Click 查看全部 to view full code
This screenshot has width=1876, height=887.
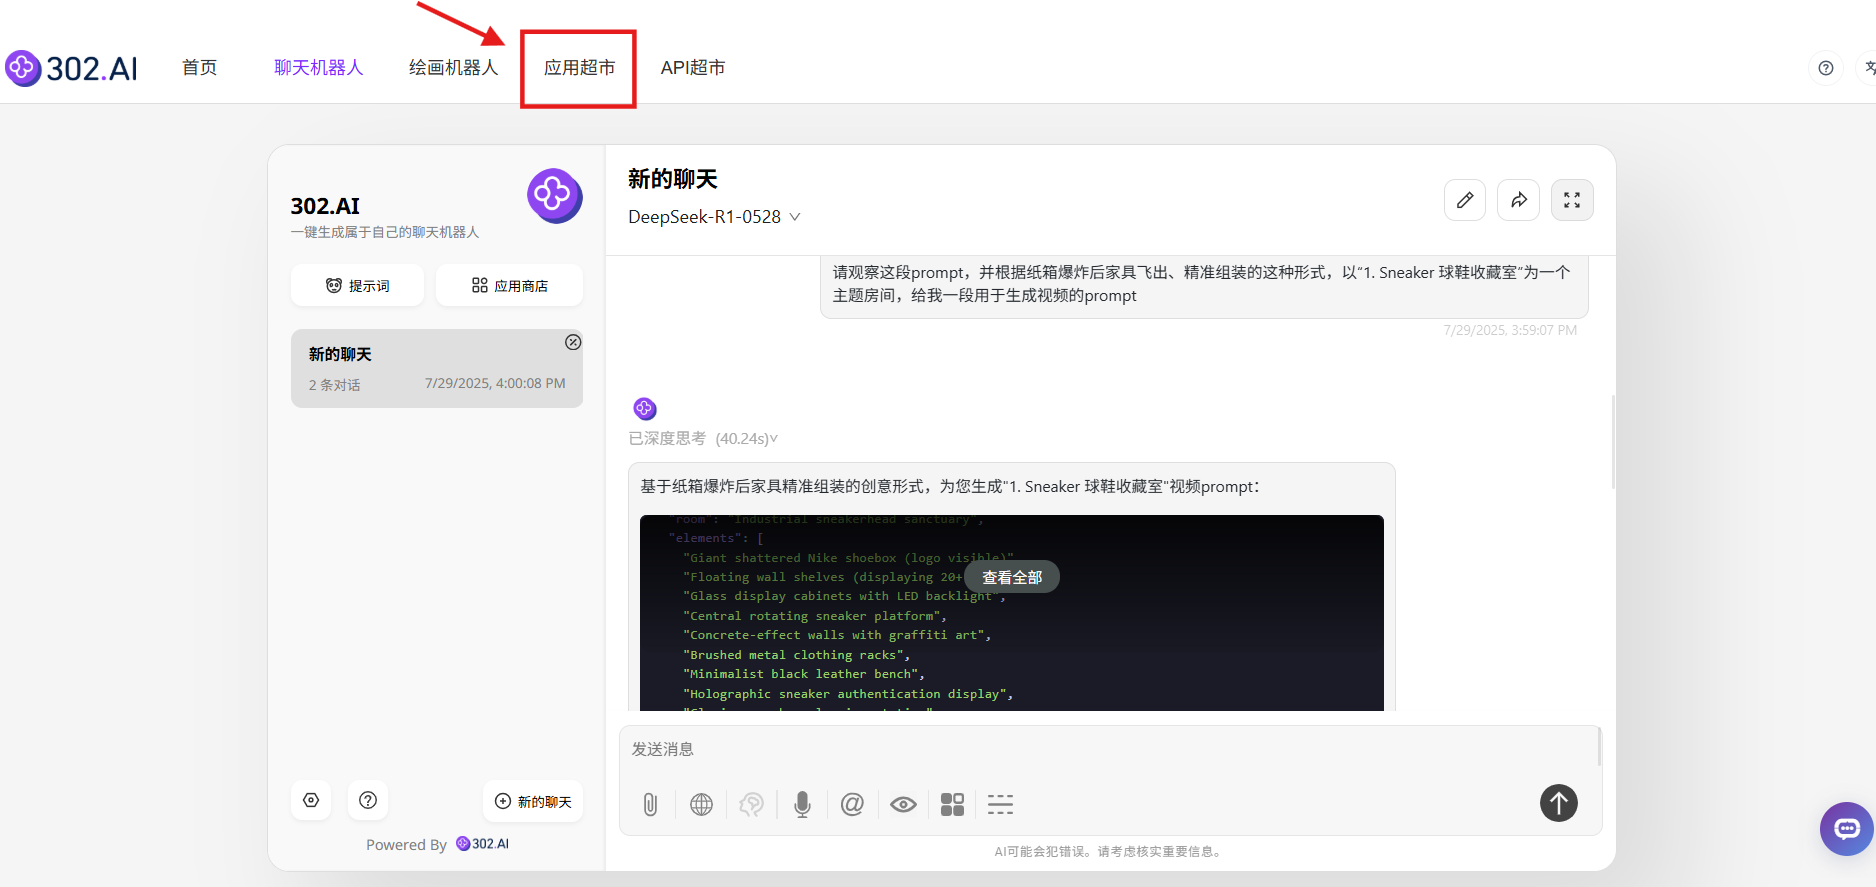(x=1012, y=577)
